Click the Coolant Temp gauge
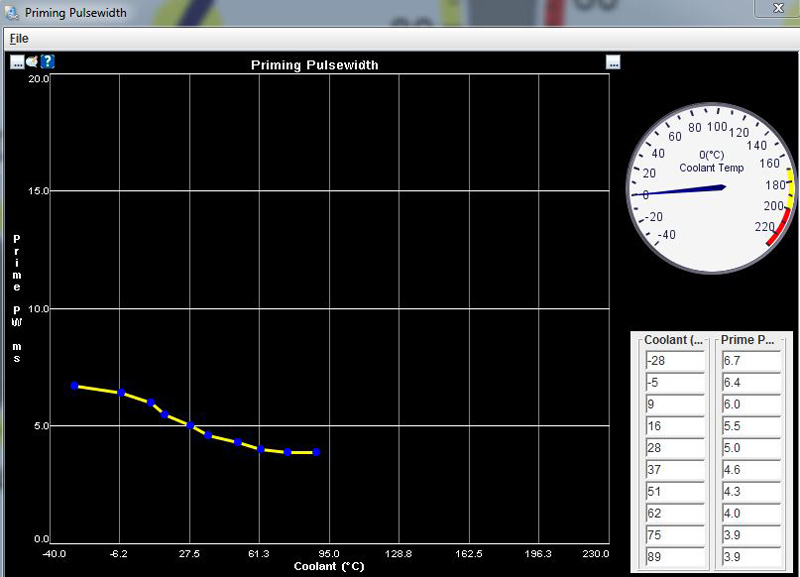Image resolution: width=800 pixels, height=577 pixels. click(711, 187)
